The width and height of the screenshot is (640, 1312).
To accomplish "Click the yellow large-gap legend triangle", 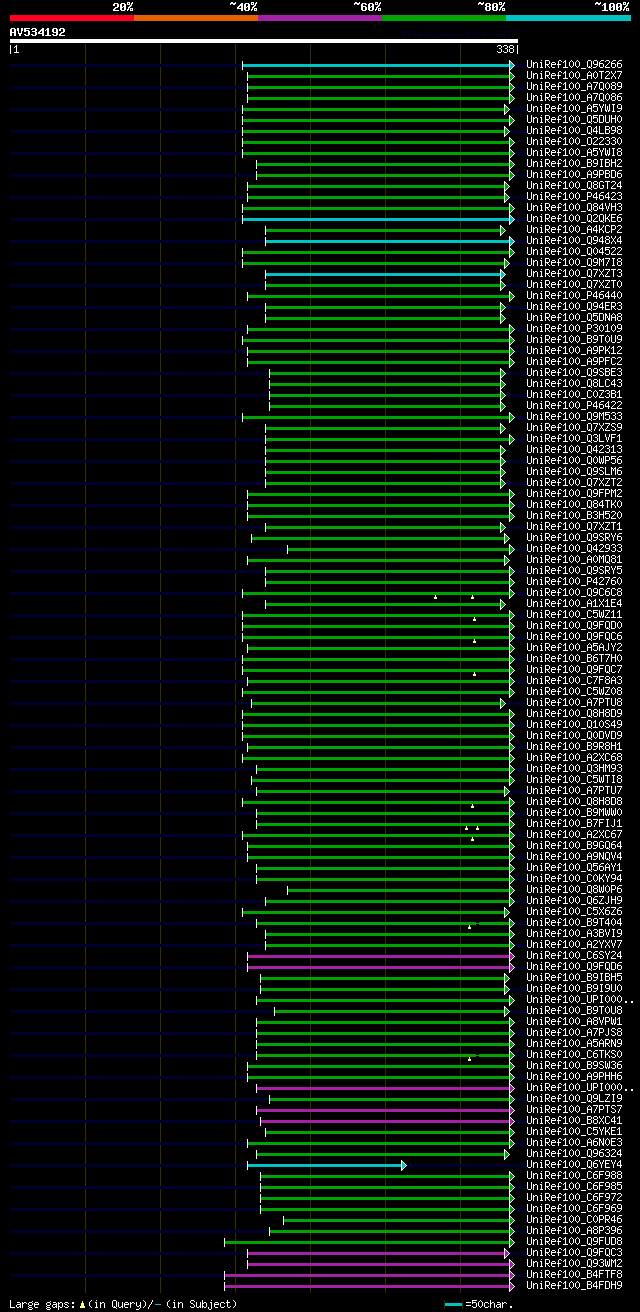I will (x=82, y=1304).
